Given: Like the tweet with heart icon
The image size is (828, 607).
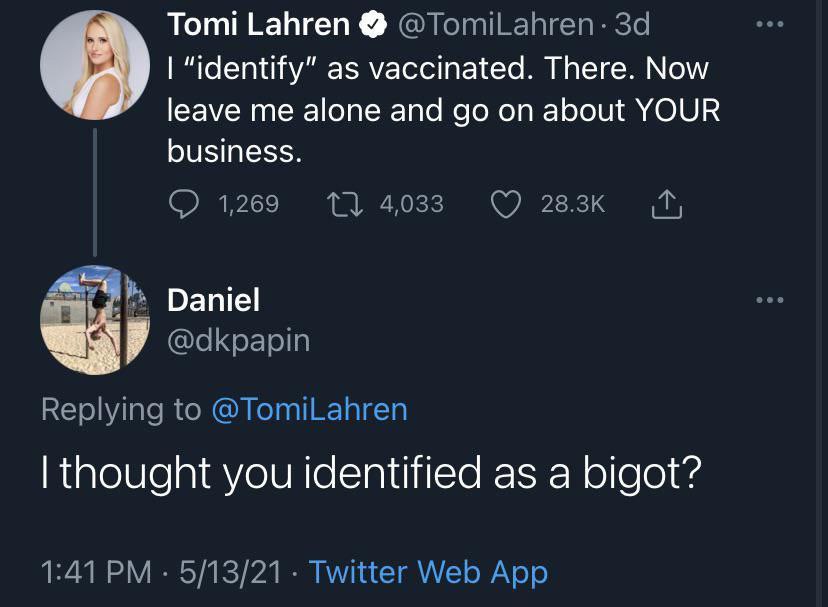Looking at the screenshot, I should click(x=508, y=204).
